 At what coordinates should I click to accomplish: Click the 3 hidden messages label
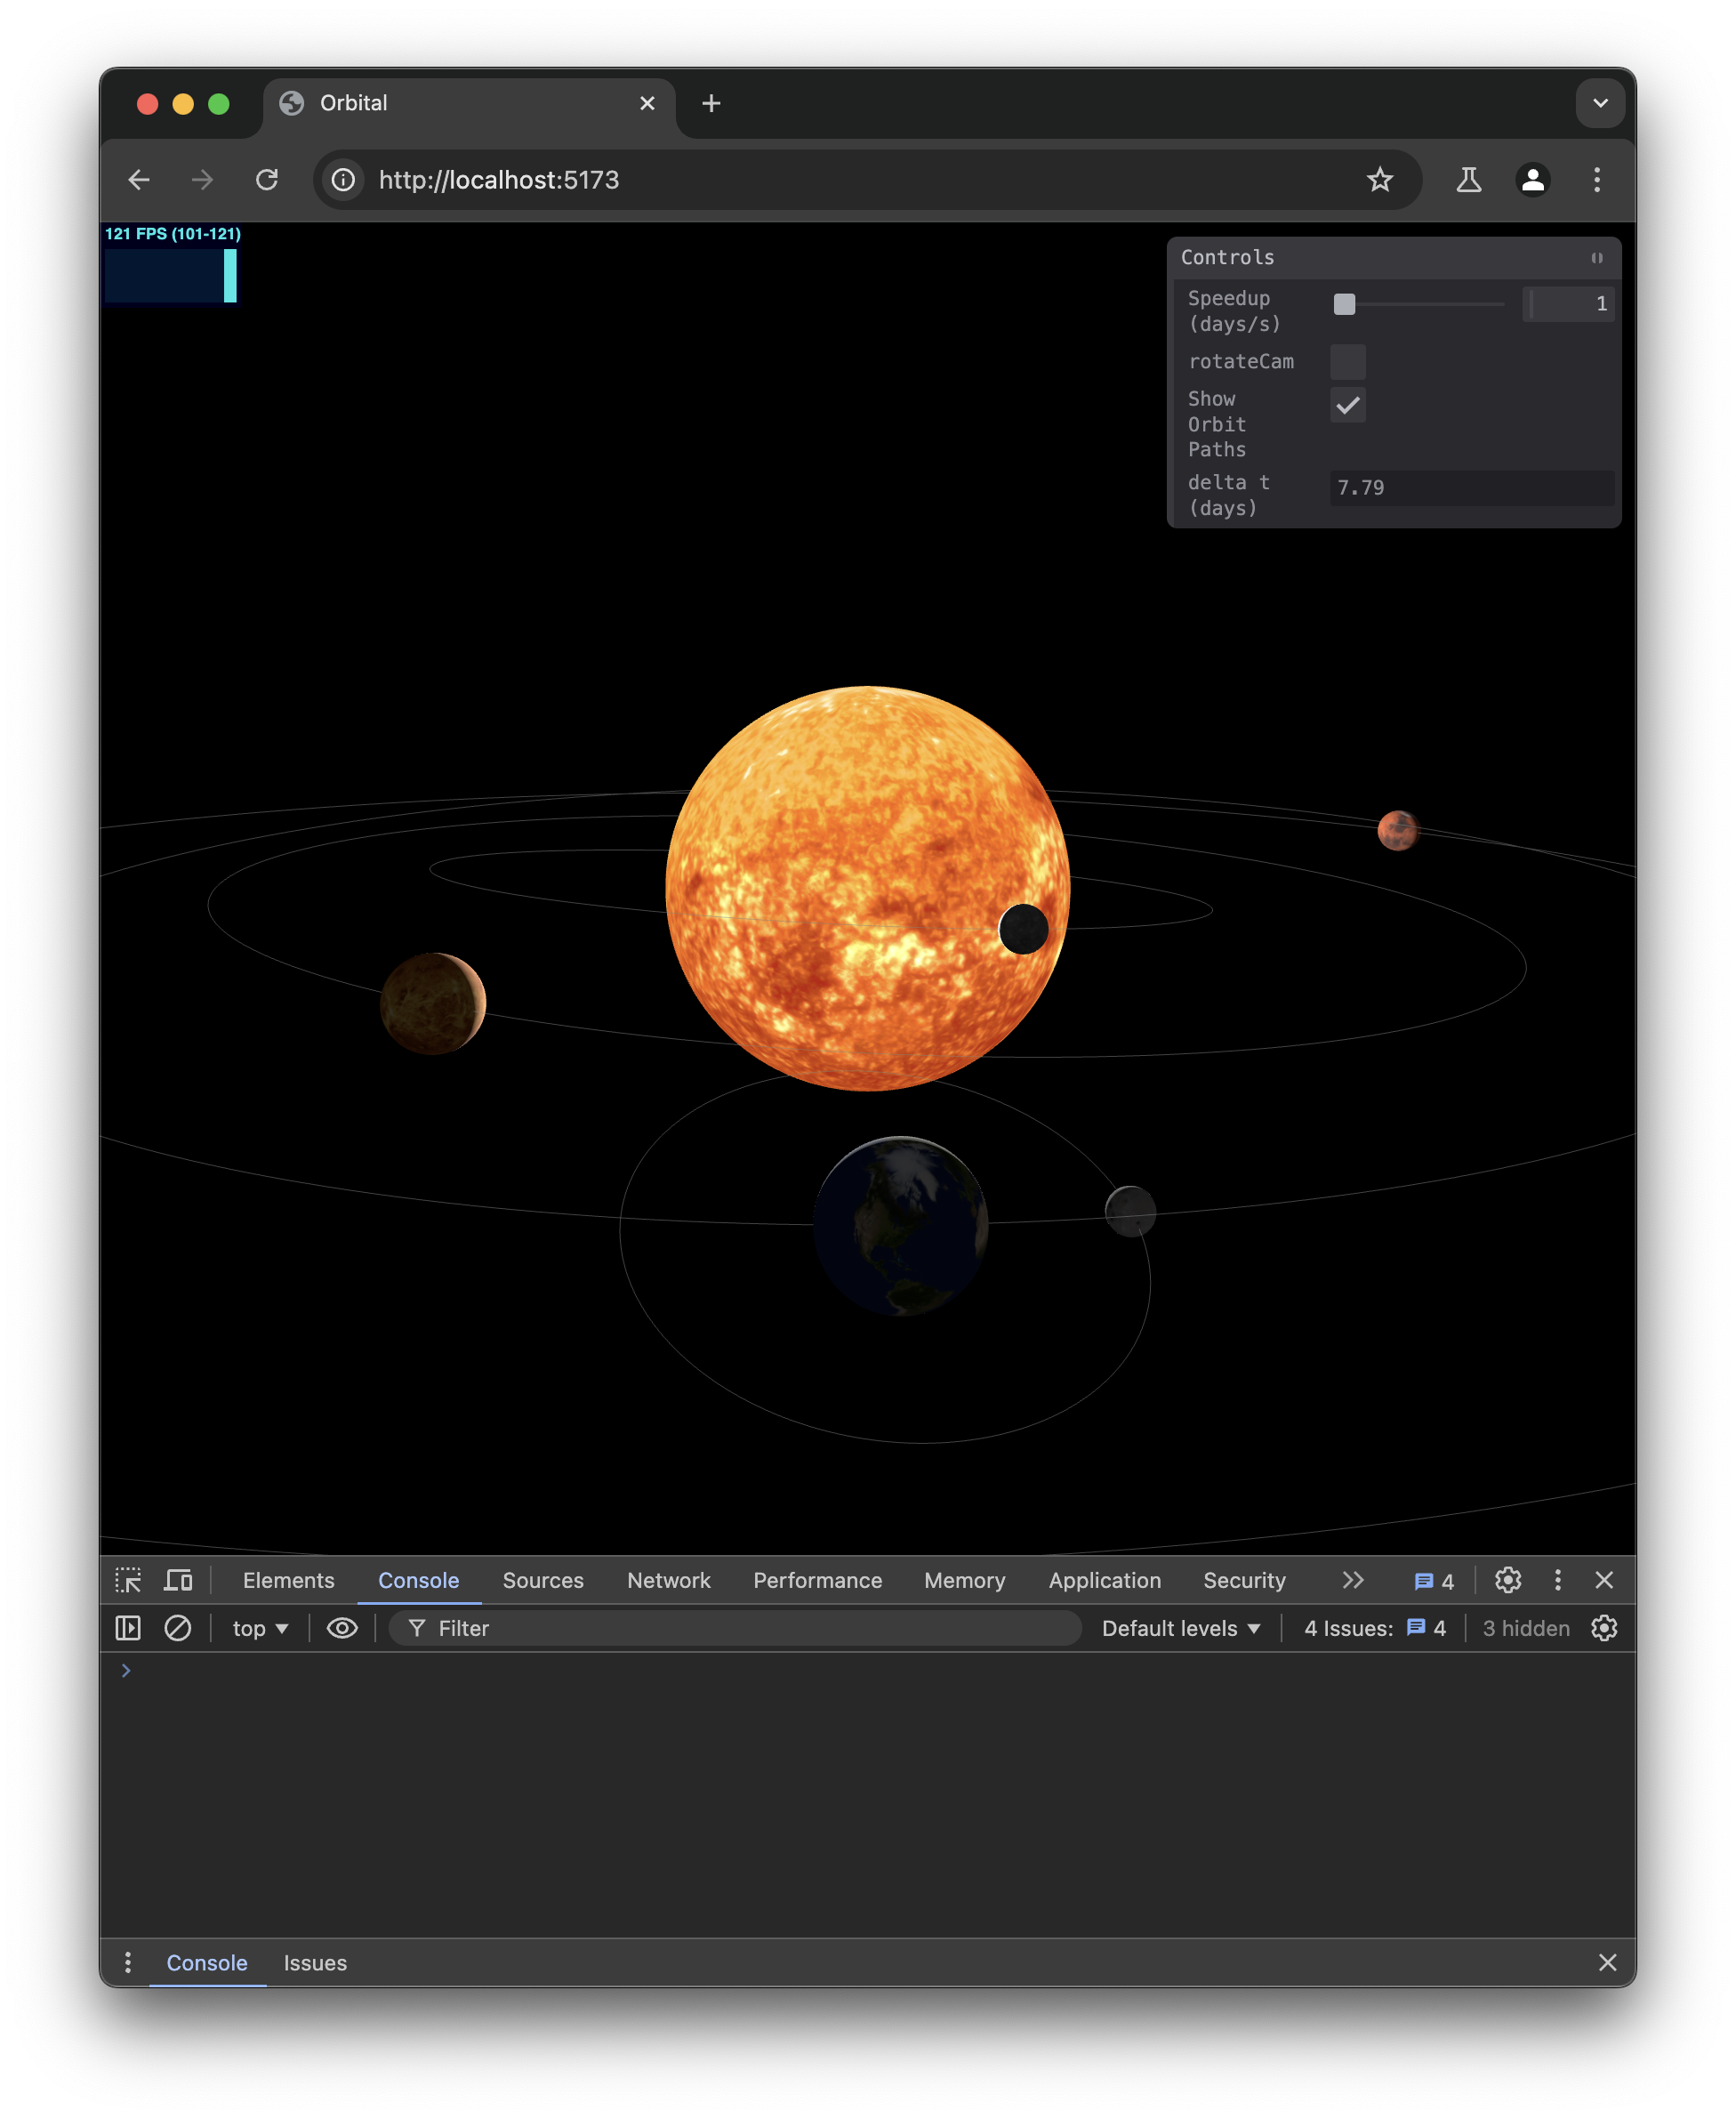(x=1526, y=1628)
